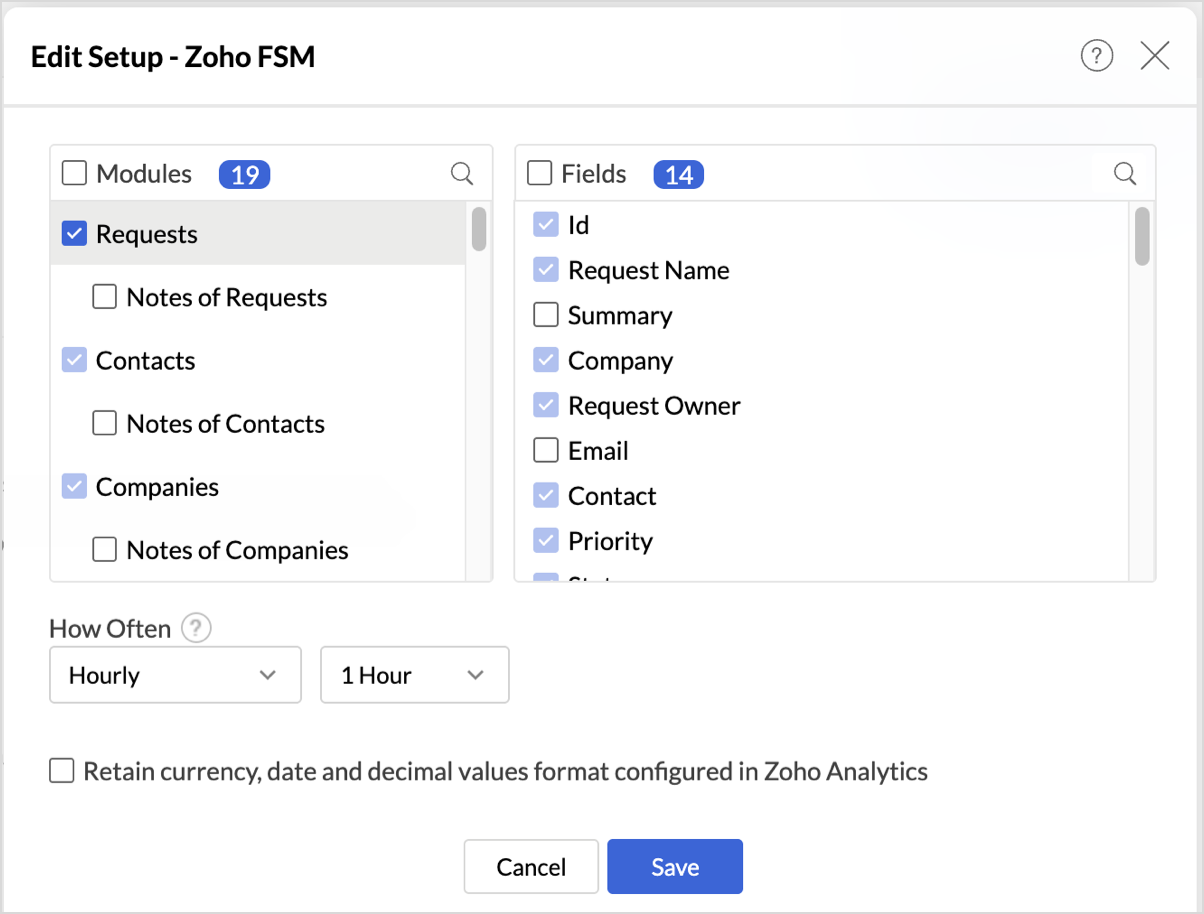Open the 1 Hour interval dropdown
This screenshot has width=1204, height=914.
414,675
